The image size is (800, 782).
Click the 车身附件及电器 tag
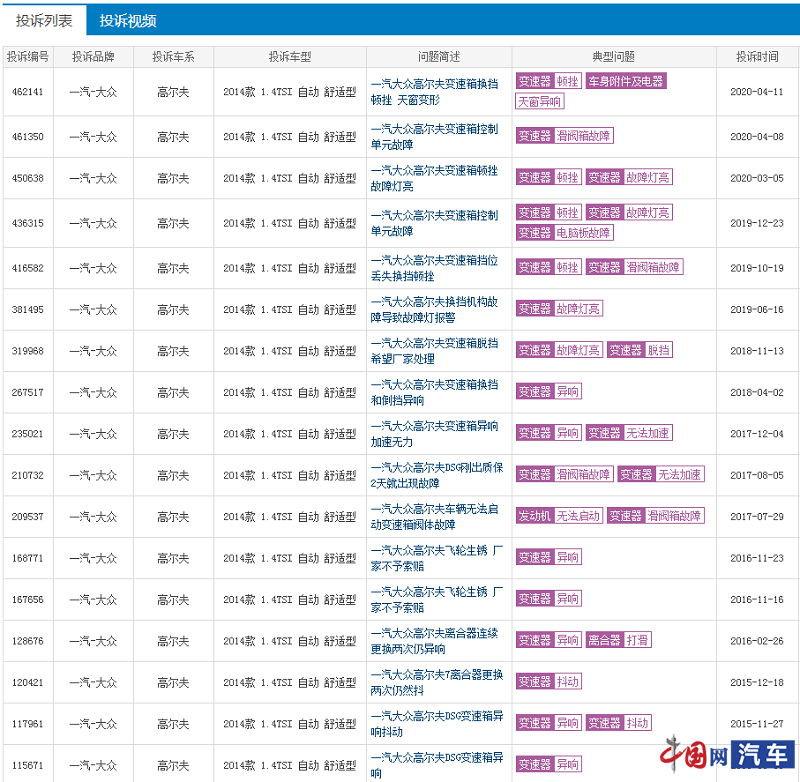pos(625,82)
